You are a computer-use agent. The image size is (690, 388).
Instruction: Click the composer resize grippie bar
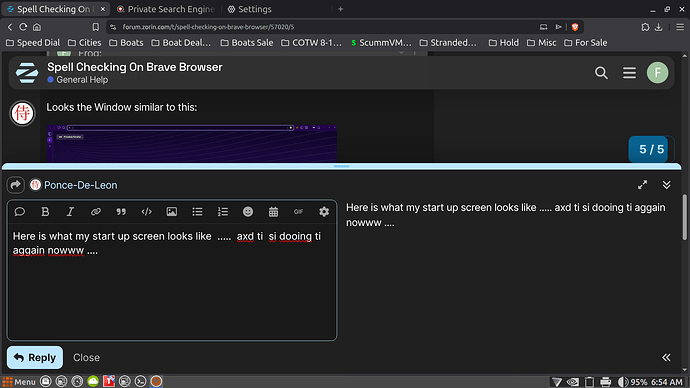coord(341,166)
